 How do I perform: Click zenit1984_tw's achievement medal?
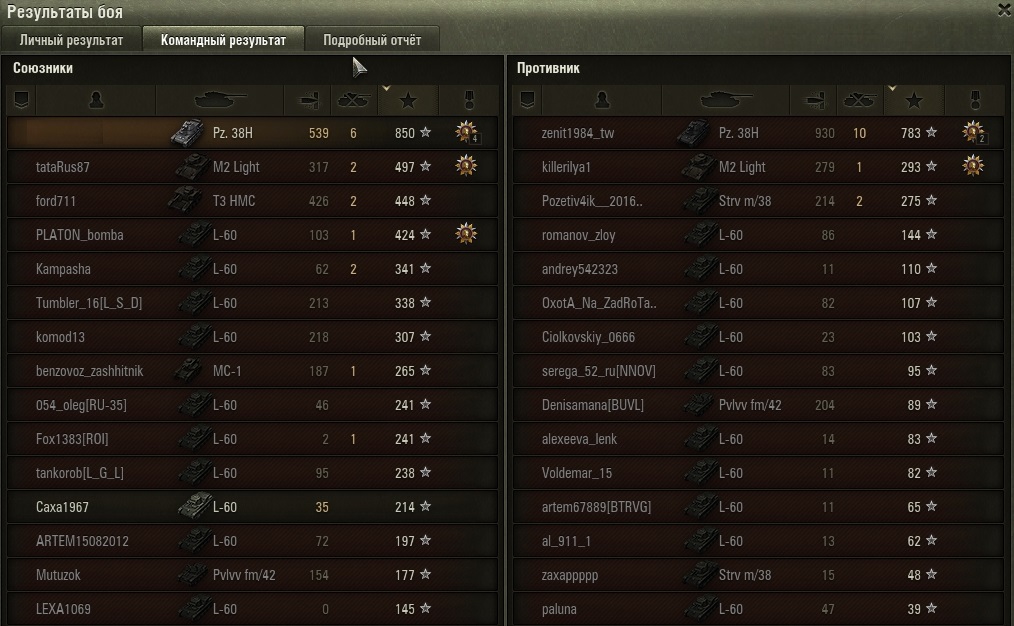tap(973, 132)
